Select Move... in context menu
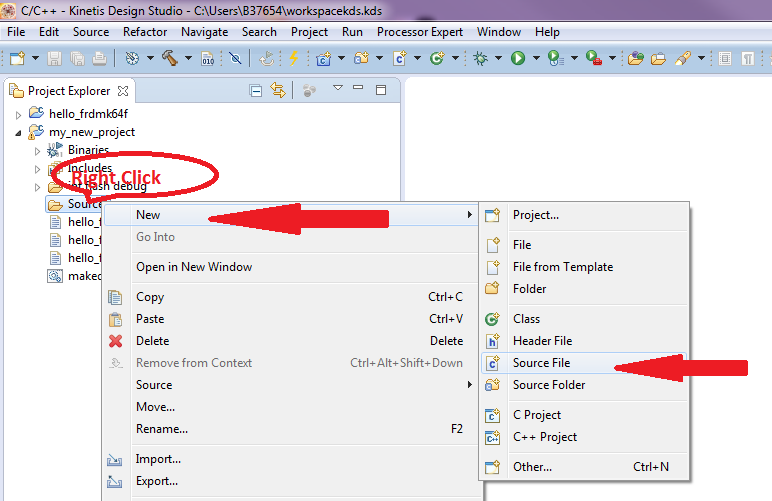 [291, 407]
